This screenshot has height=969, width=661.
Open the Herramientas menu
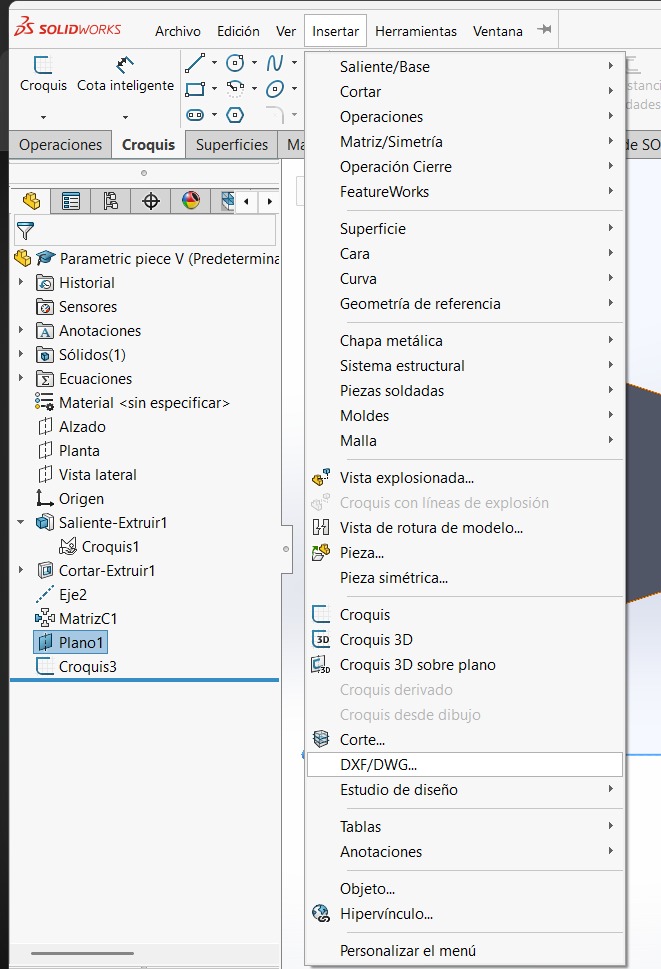click(416, 31)
